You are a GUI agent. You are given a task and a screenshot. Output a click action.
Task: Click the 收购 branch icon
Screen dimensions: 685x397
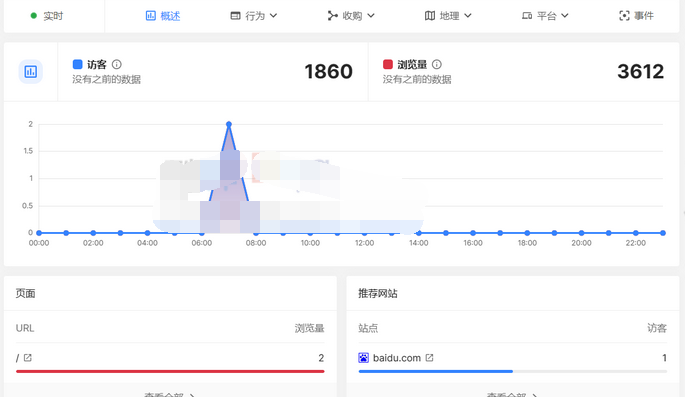332,16
